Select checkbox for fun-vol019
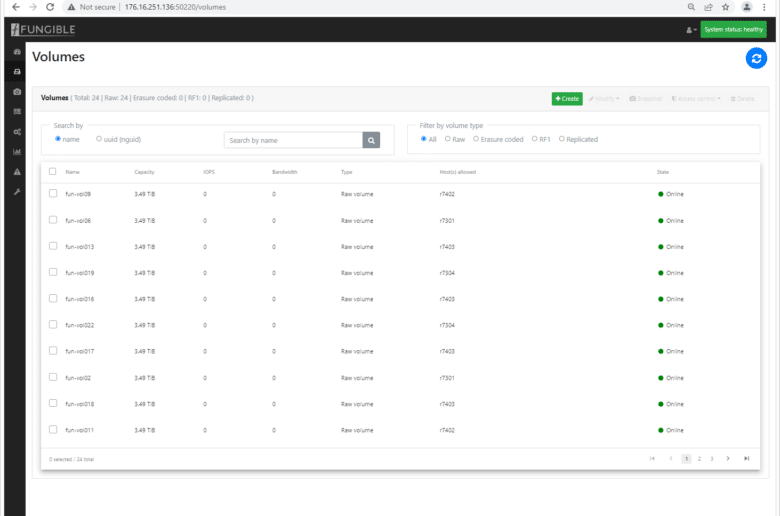Screen dimensions: 780x516 click(x=53, y=272)
